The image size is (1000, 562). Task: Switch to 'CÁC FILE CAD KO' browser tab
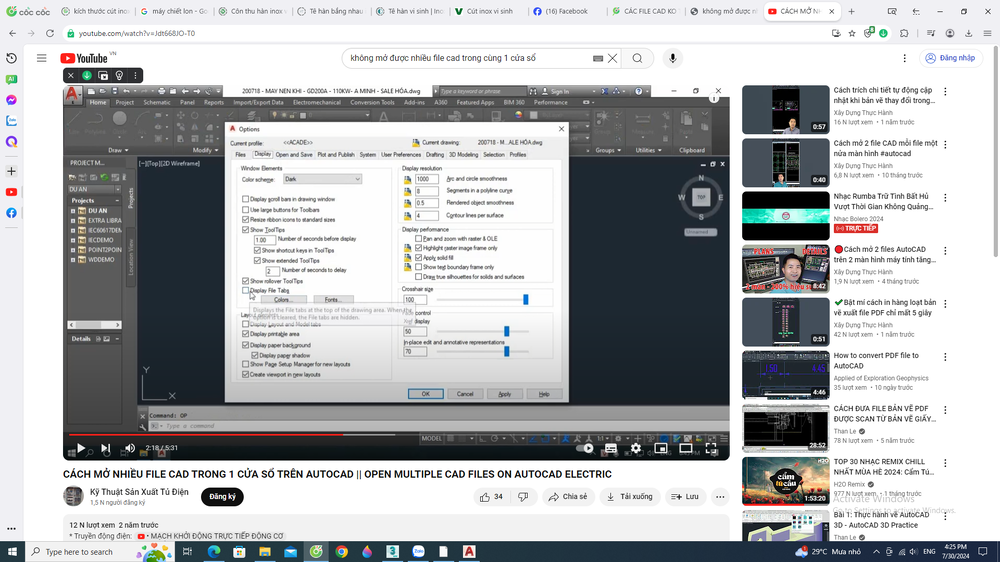pos(644,11)
